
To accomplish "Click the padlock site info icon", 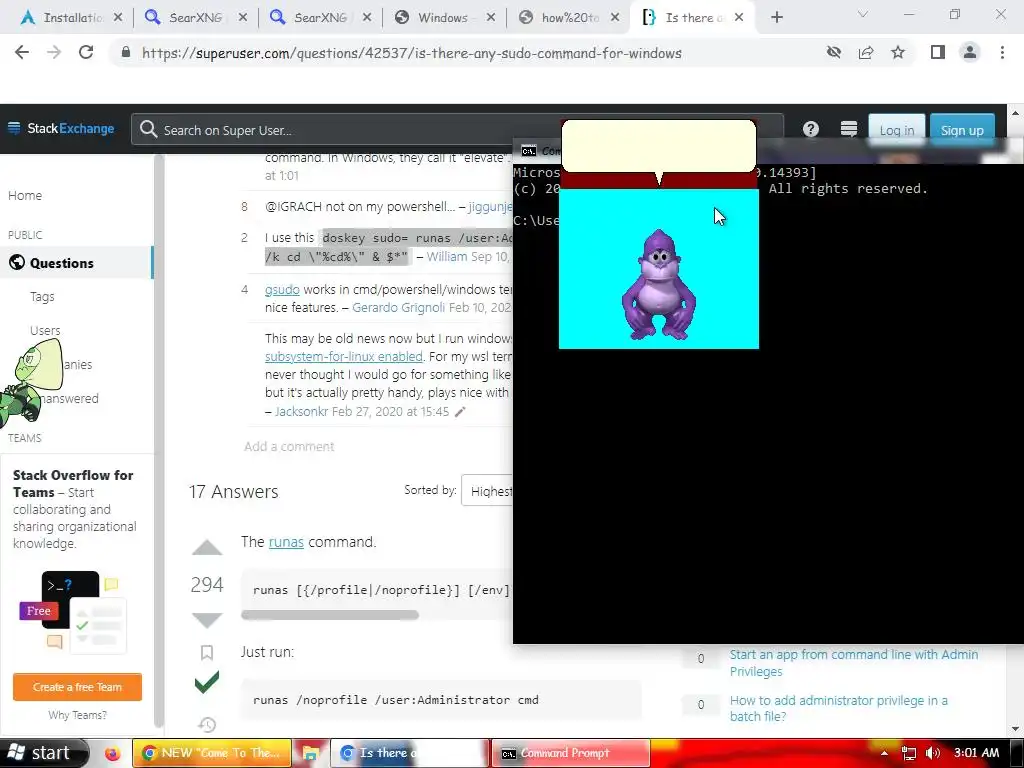I will point(125,52).
